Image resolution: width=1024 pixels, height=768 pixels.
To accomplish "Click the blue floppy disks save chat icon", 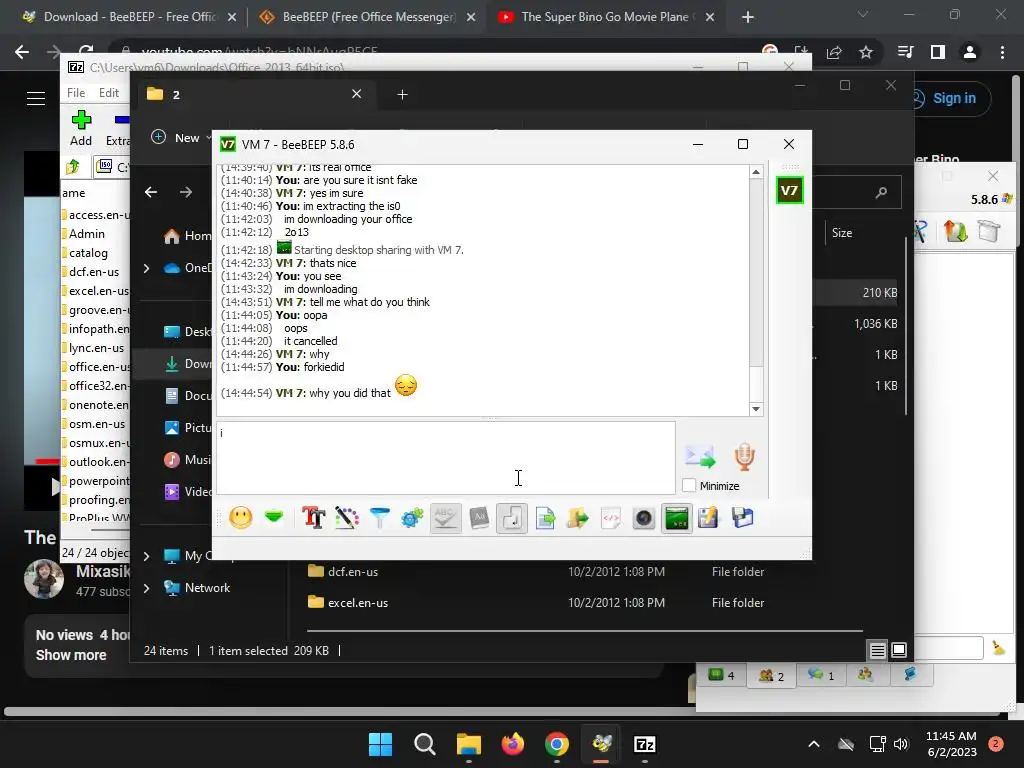I will (743, 519).
